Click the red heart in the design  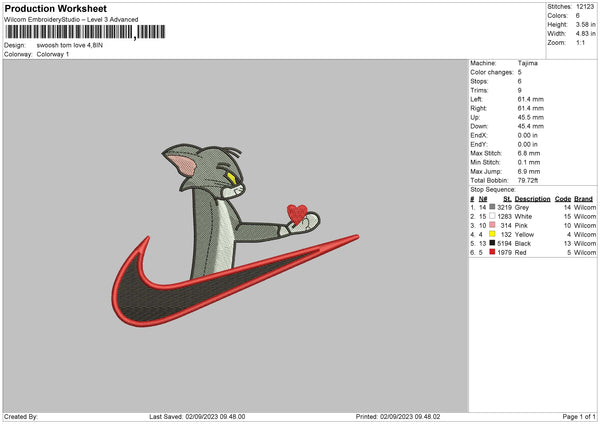click(x=297, y=214)
